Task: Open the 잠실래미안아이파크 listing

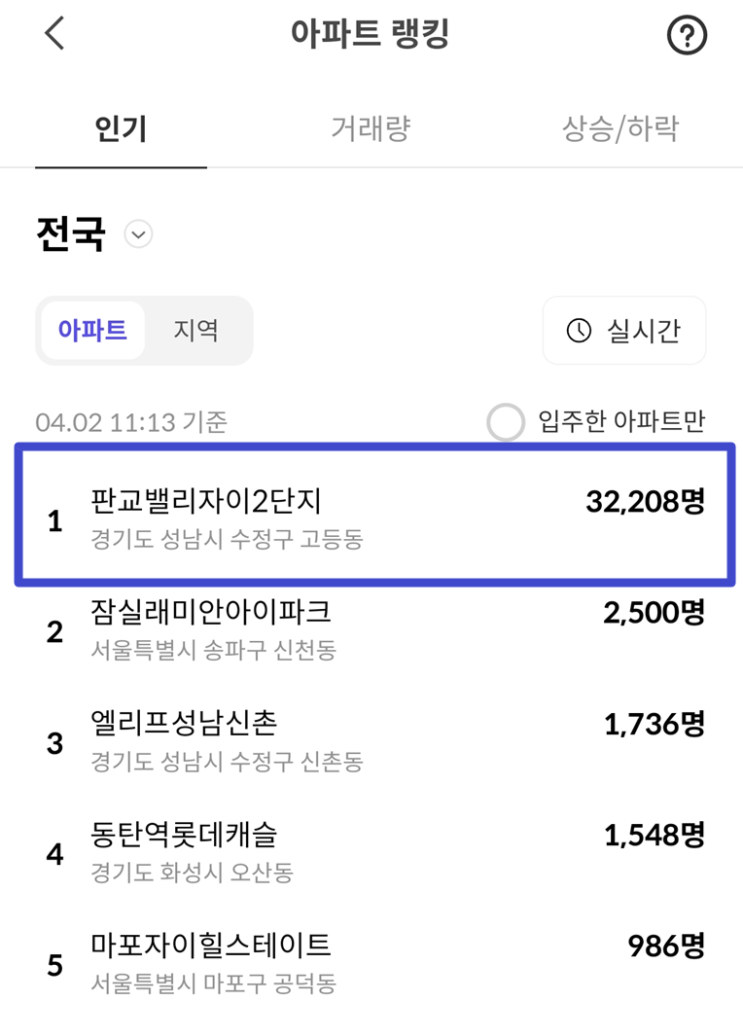Action: [210, 610]
